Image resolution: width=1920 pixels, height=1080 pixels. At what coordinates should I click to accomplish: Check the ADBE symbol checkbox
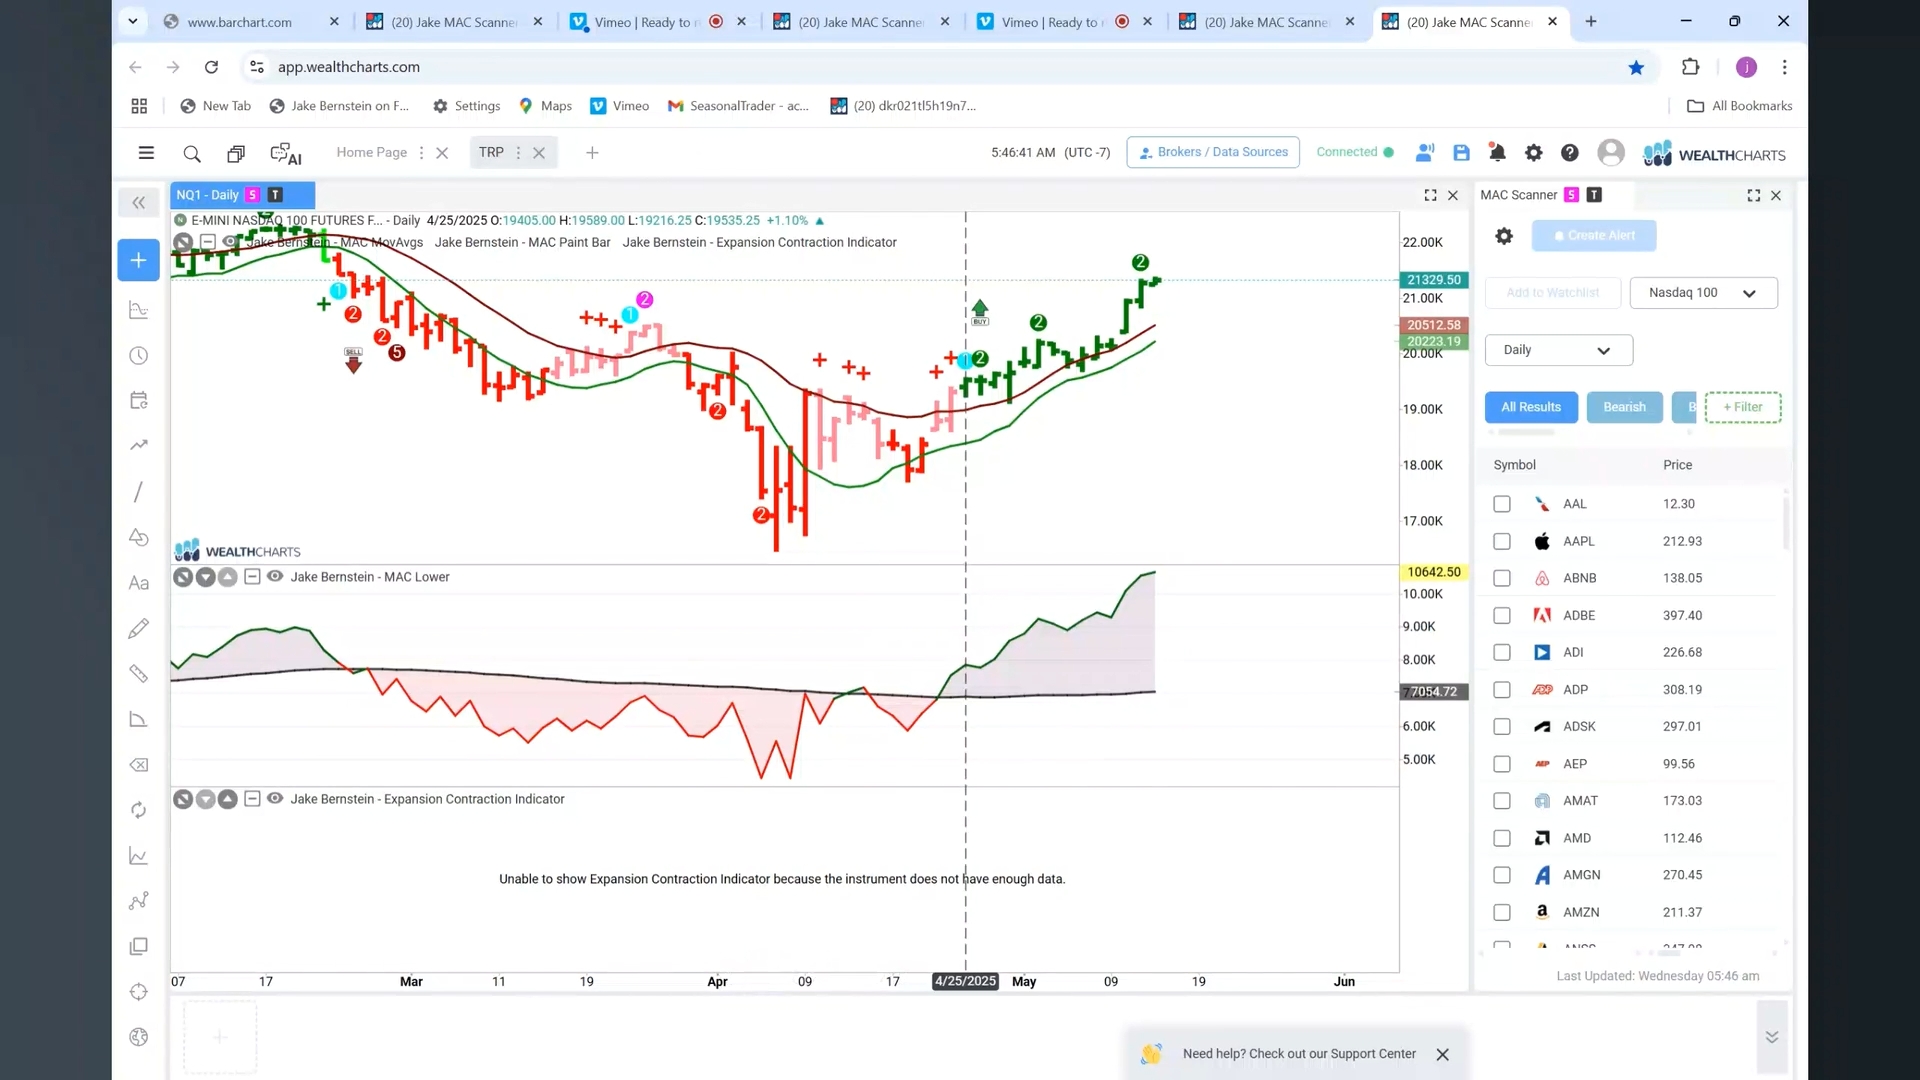point(1502,616)
